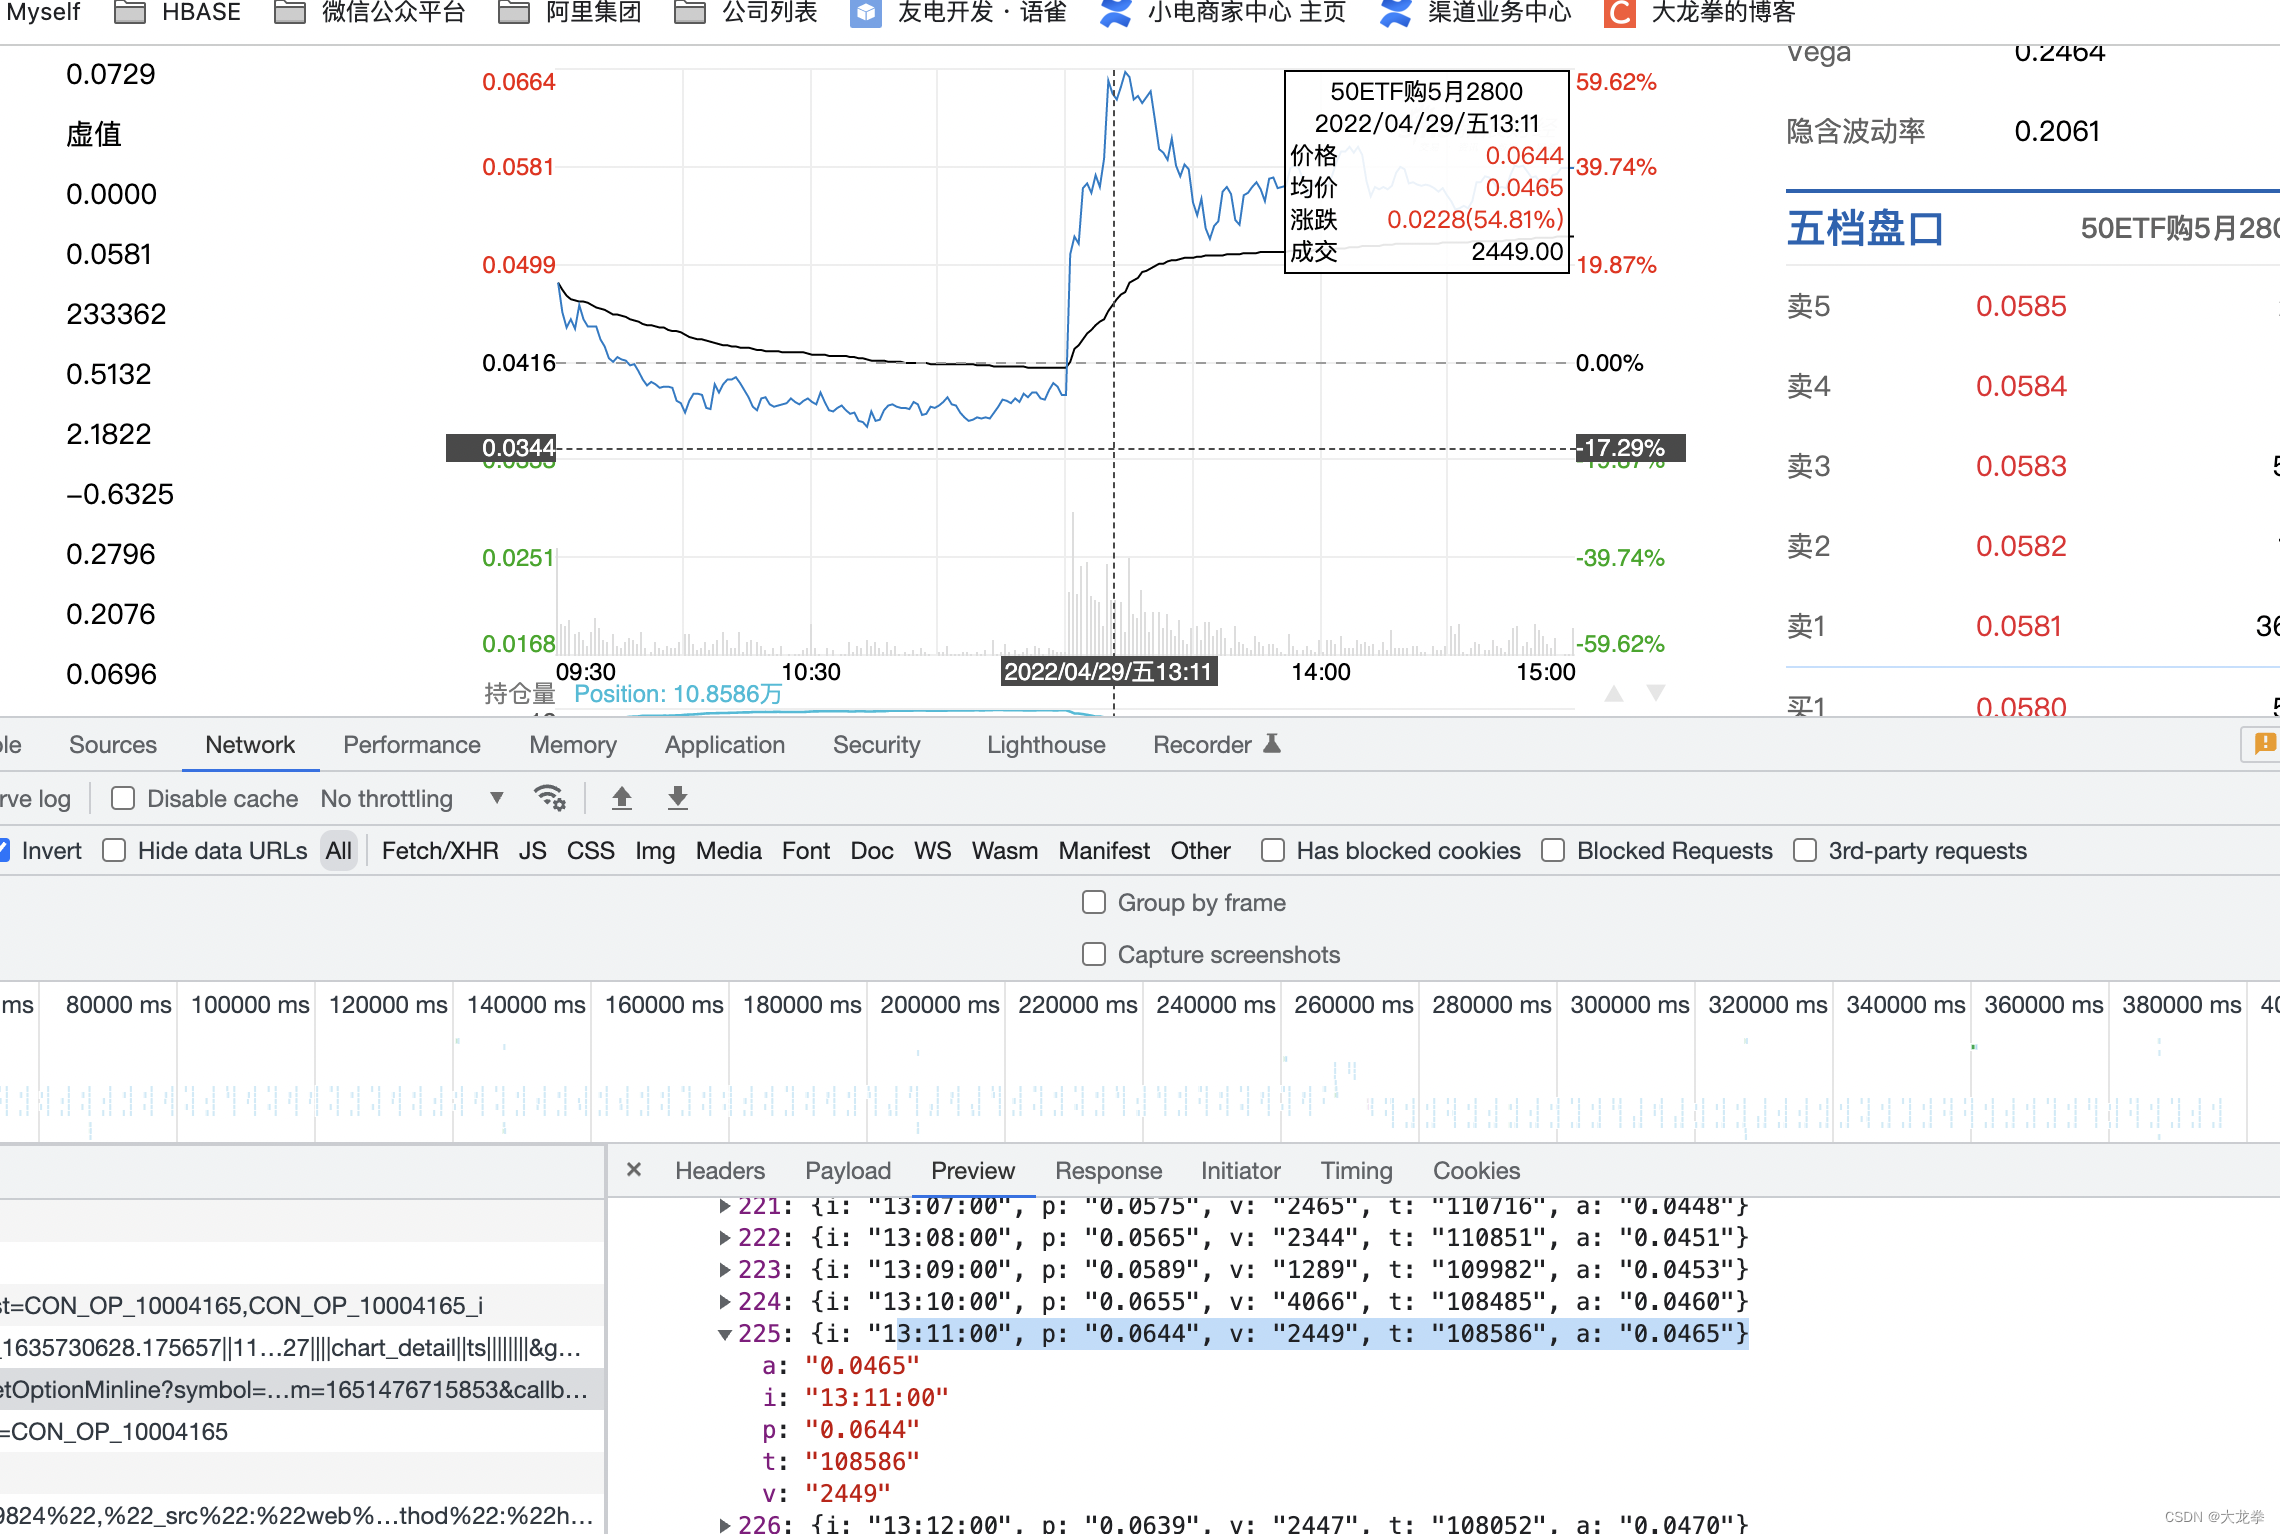Image resolution: width=2280 pixels, height=1534 pixels.
Task: Open 友电开发·语雀 bookmark
Action: pos(958,12)
